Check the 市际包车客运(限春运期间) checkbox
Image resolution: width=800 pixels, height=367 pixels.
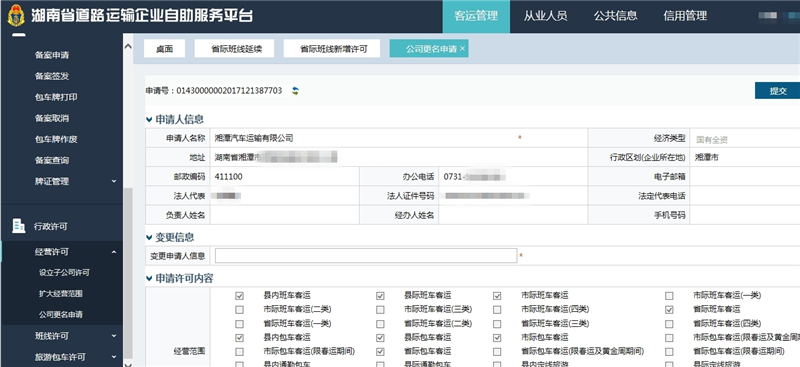coord(239,352)
